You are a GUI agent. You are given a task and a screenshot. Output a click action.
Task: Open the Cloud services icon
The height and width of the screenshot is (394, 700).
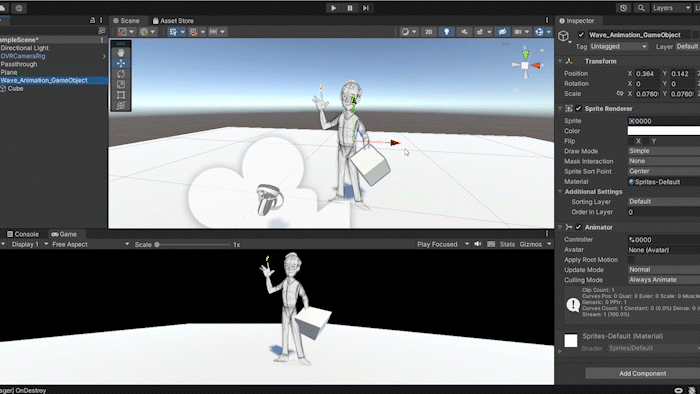tap(3, 8)
